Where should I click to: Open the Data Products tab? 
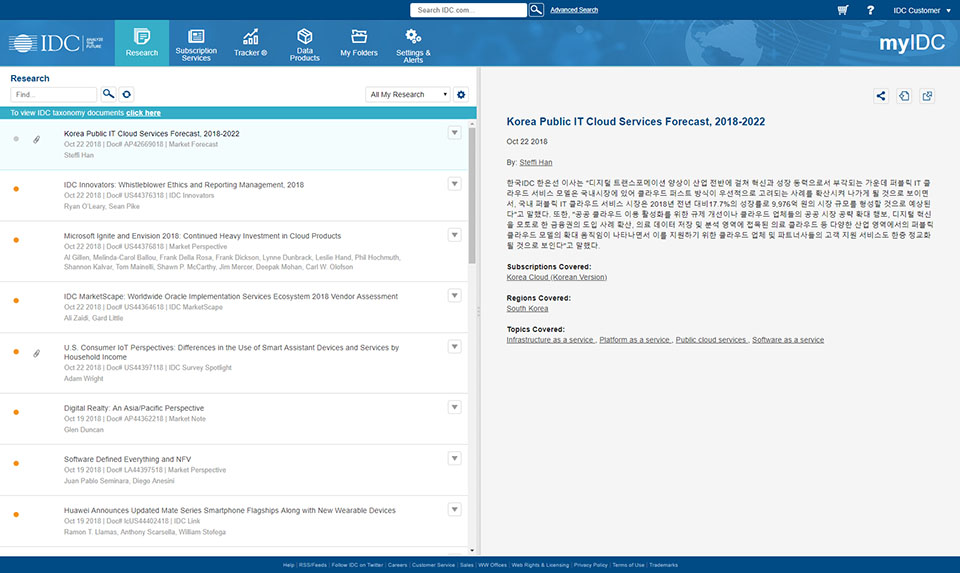pyautogui.click(x=304, y=44)
